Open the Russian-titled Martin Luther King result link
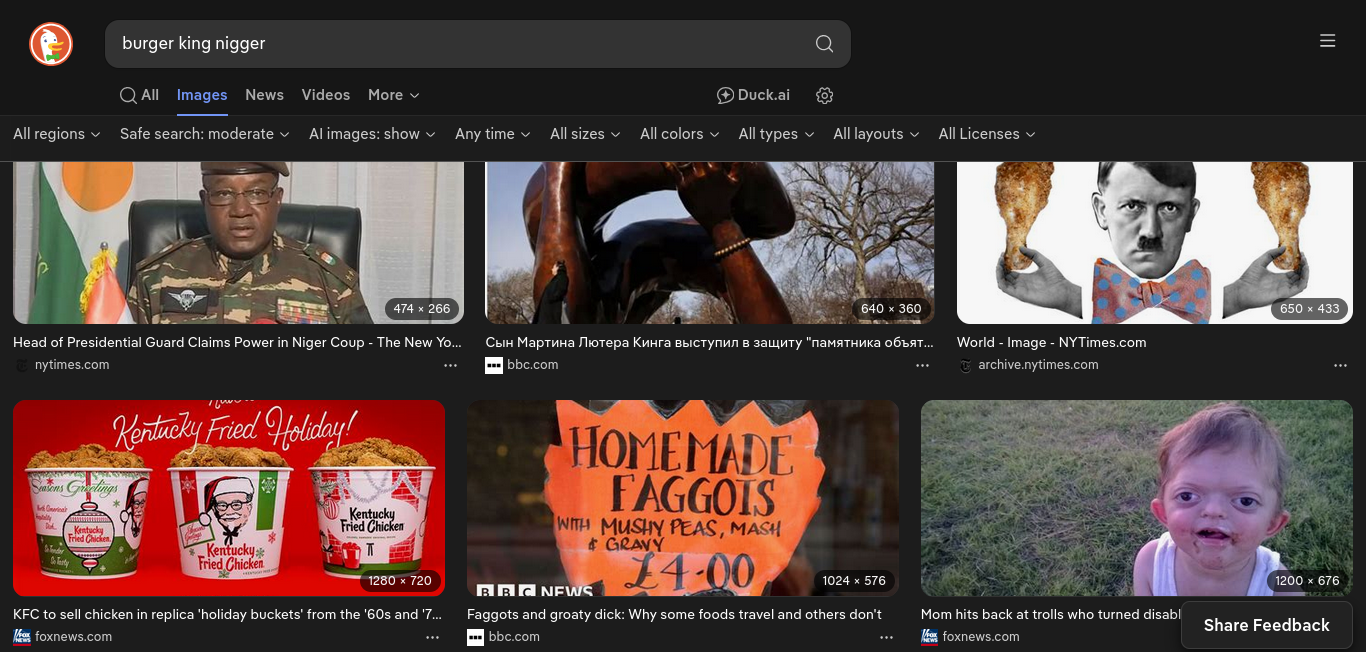The width and height of the screenshot is (1366, 652). [709, 342]
